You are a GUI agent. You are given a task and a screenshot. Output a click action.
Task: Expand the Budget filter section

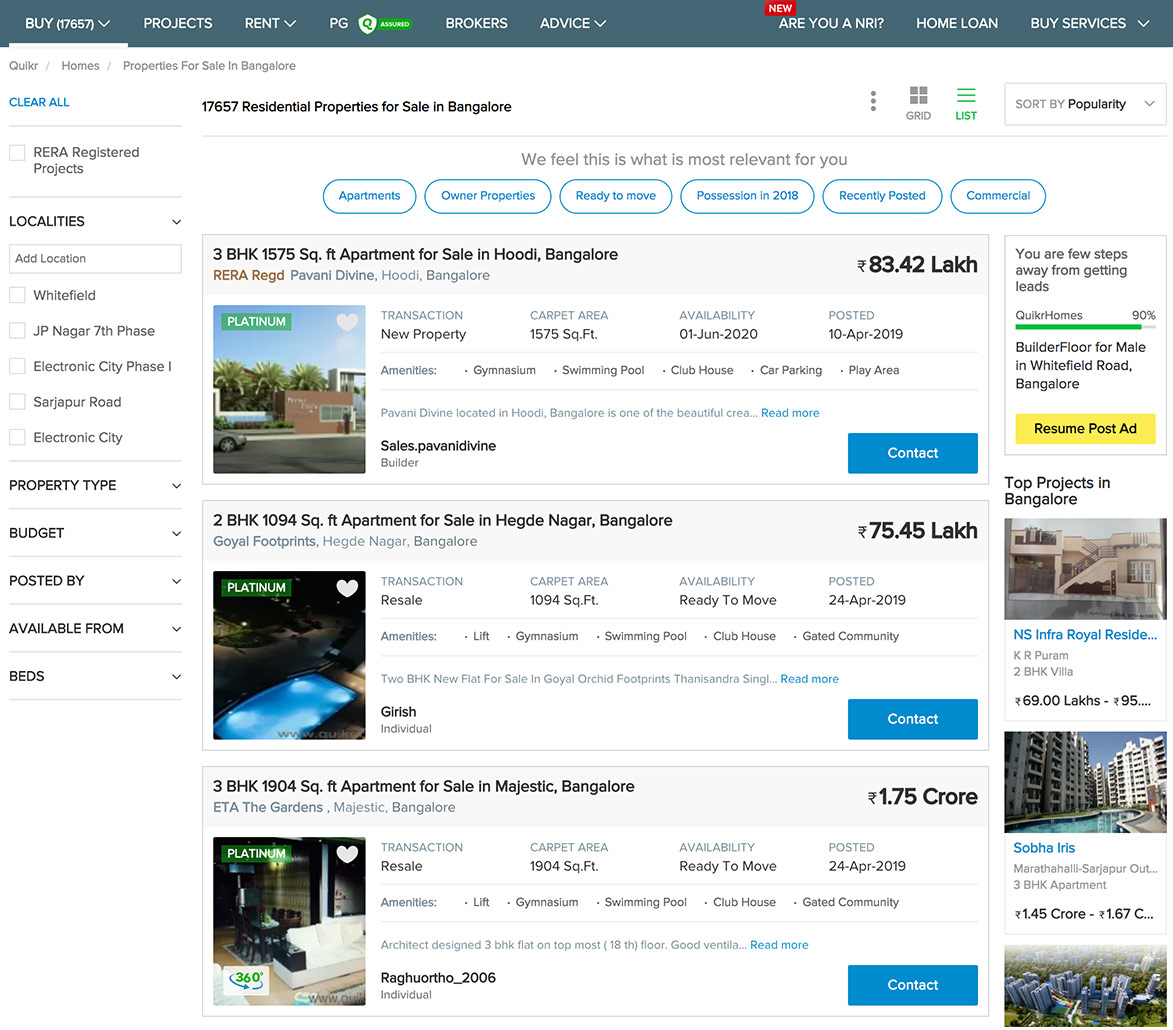[95, 533]
